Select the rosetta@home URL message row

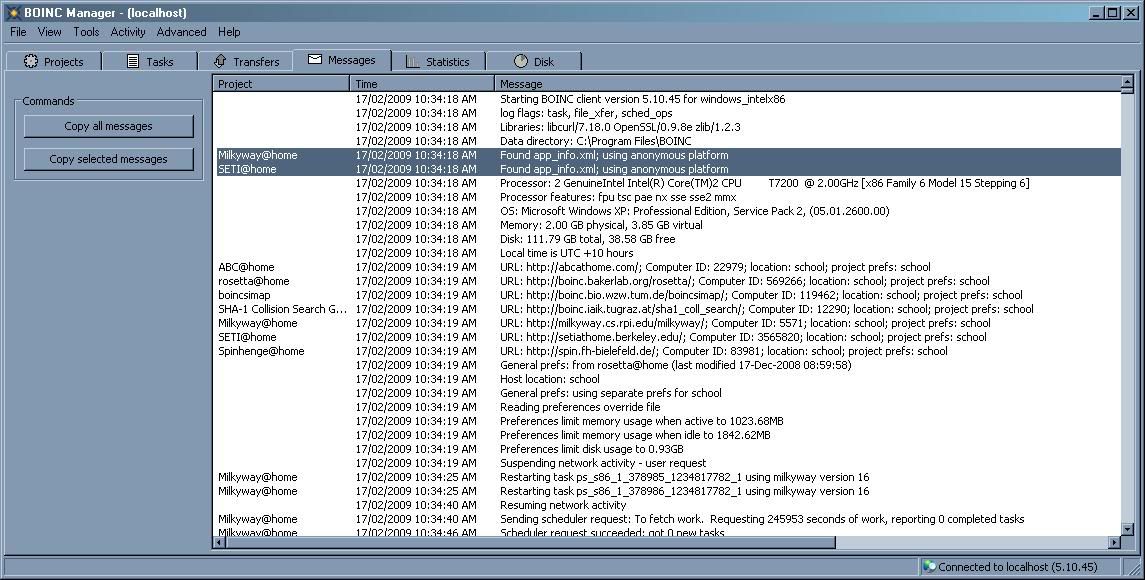pyautogui.click(x=667, y=281)
